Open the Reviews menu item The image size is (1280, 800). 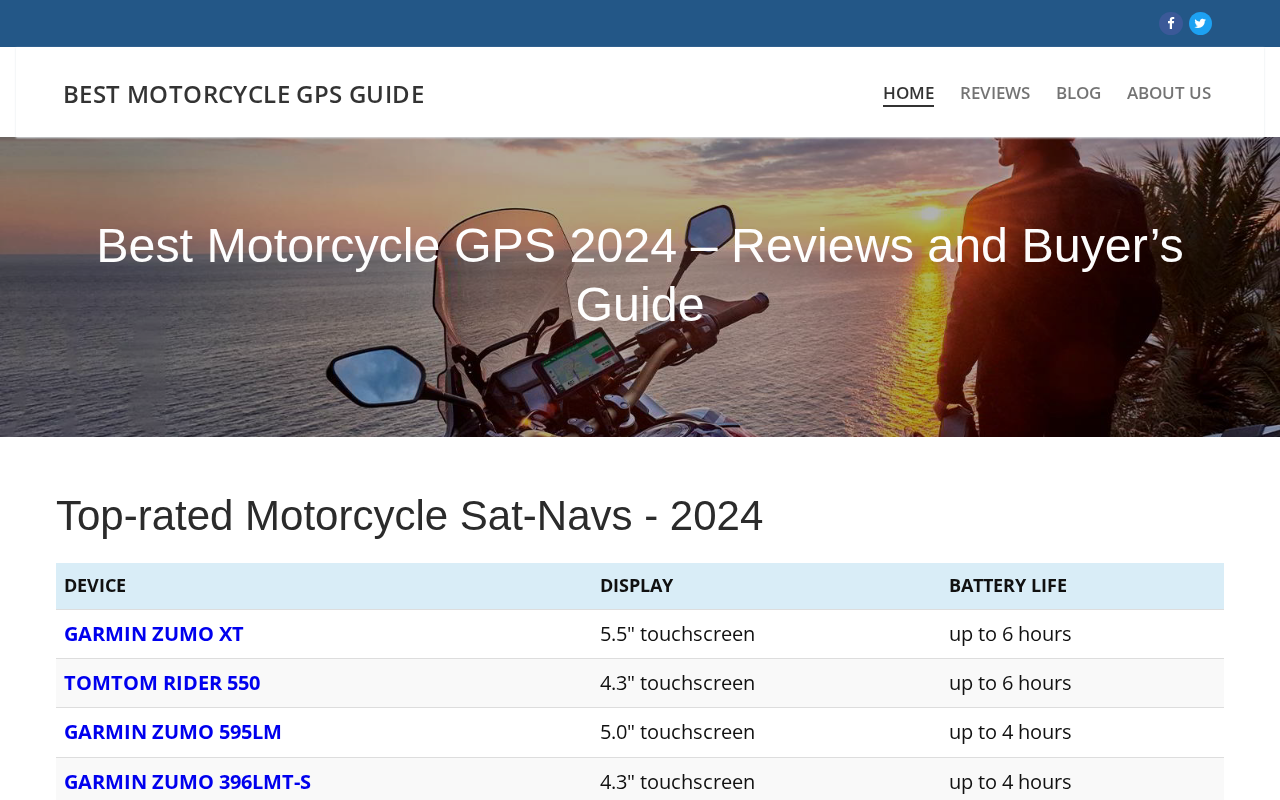coord(995,93)
